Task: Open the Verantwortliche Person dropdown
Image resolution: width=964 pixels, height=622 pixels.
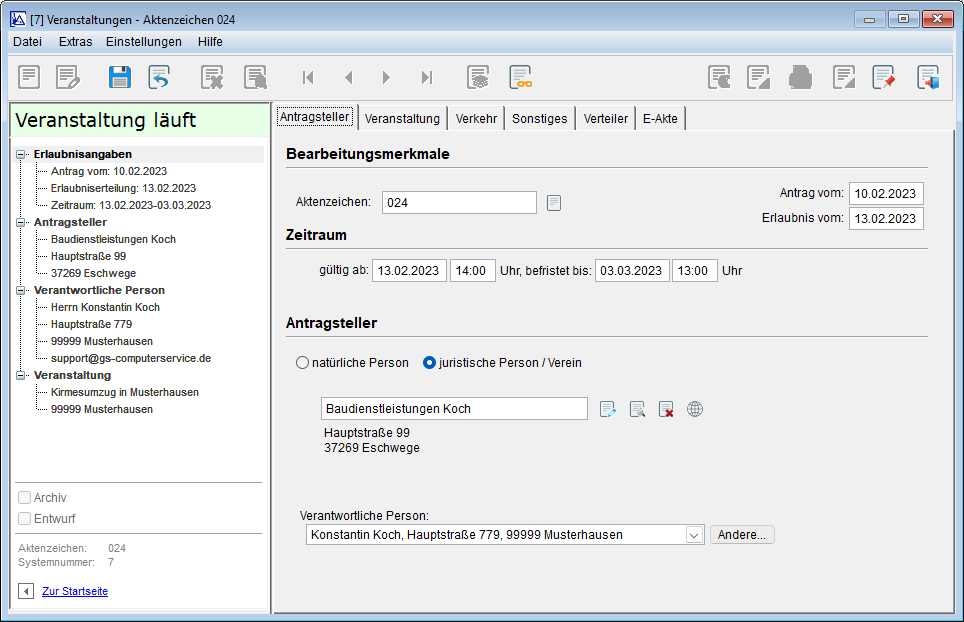Action: tap(694, 535)
